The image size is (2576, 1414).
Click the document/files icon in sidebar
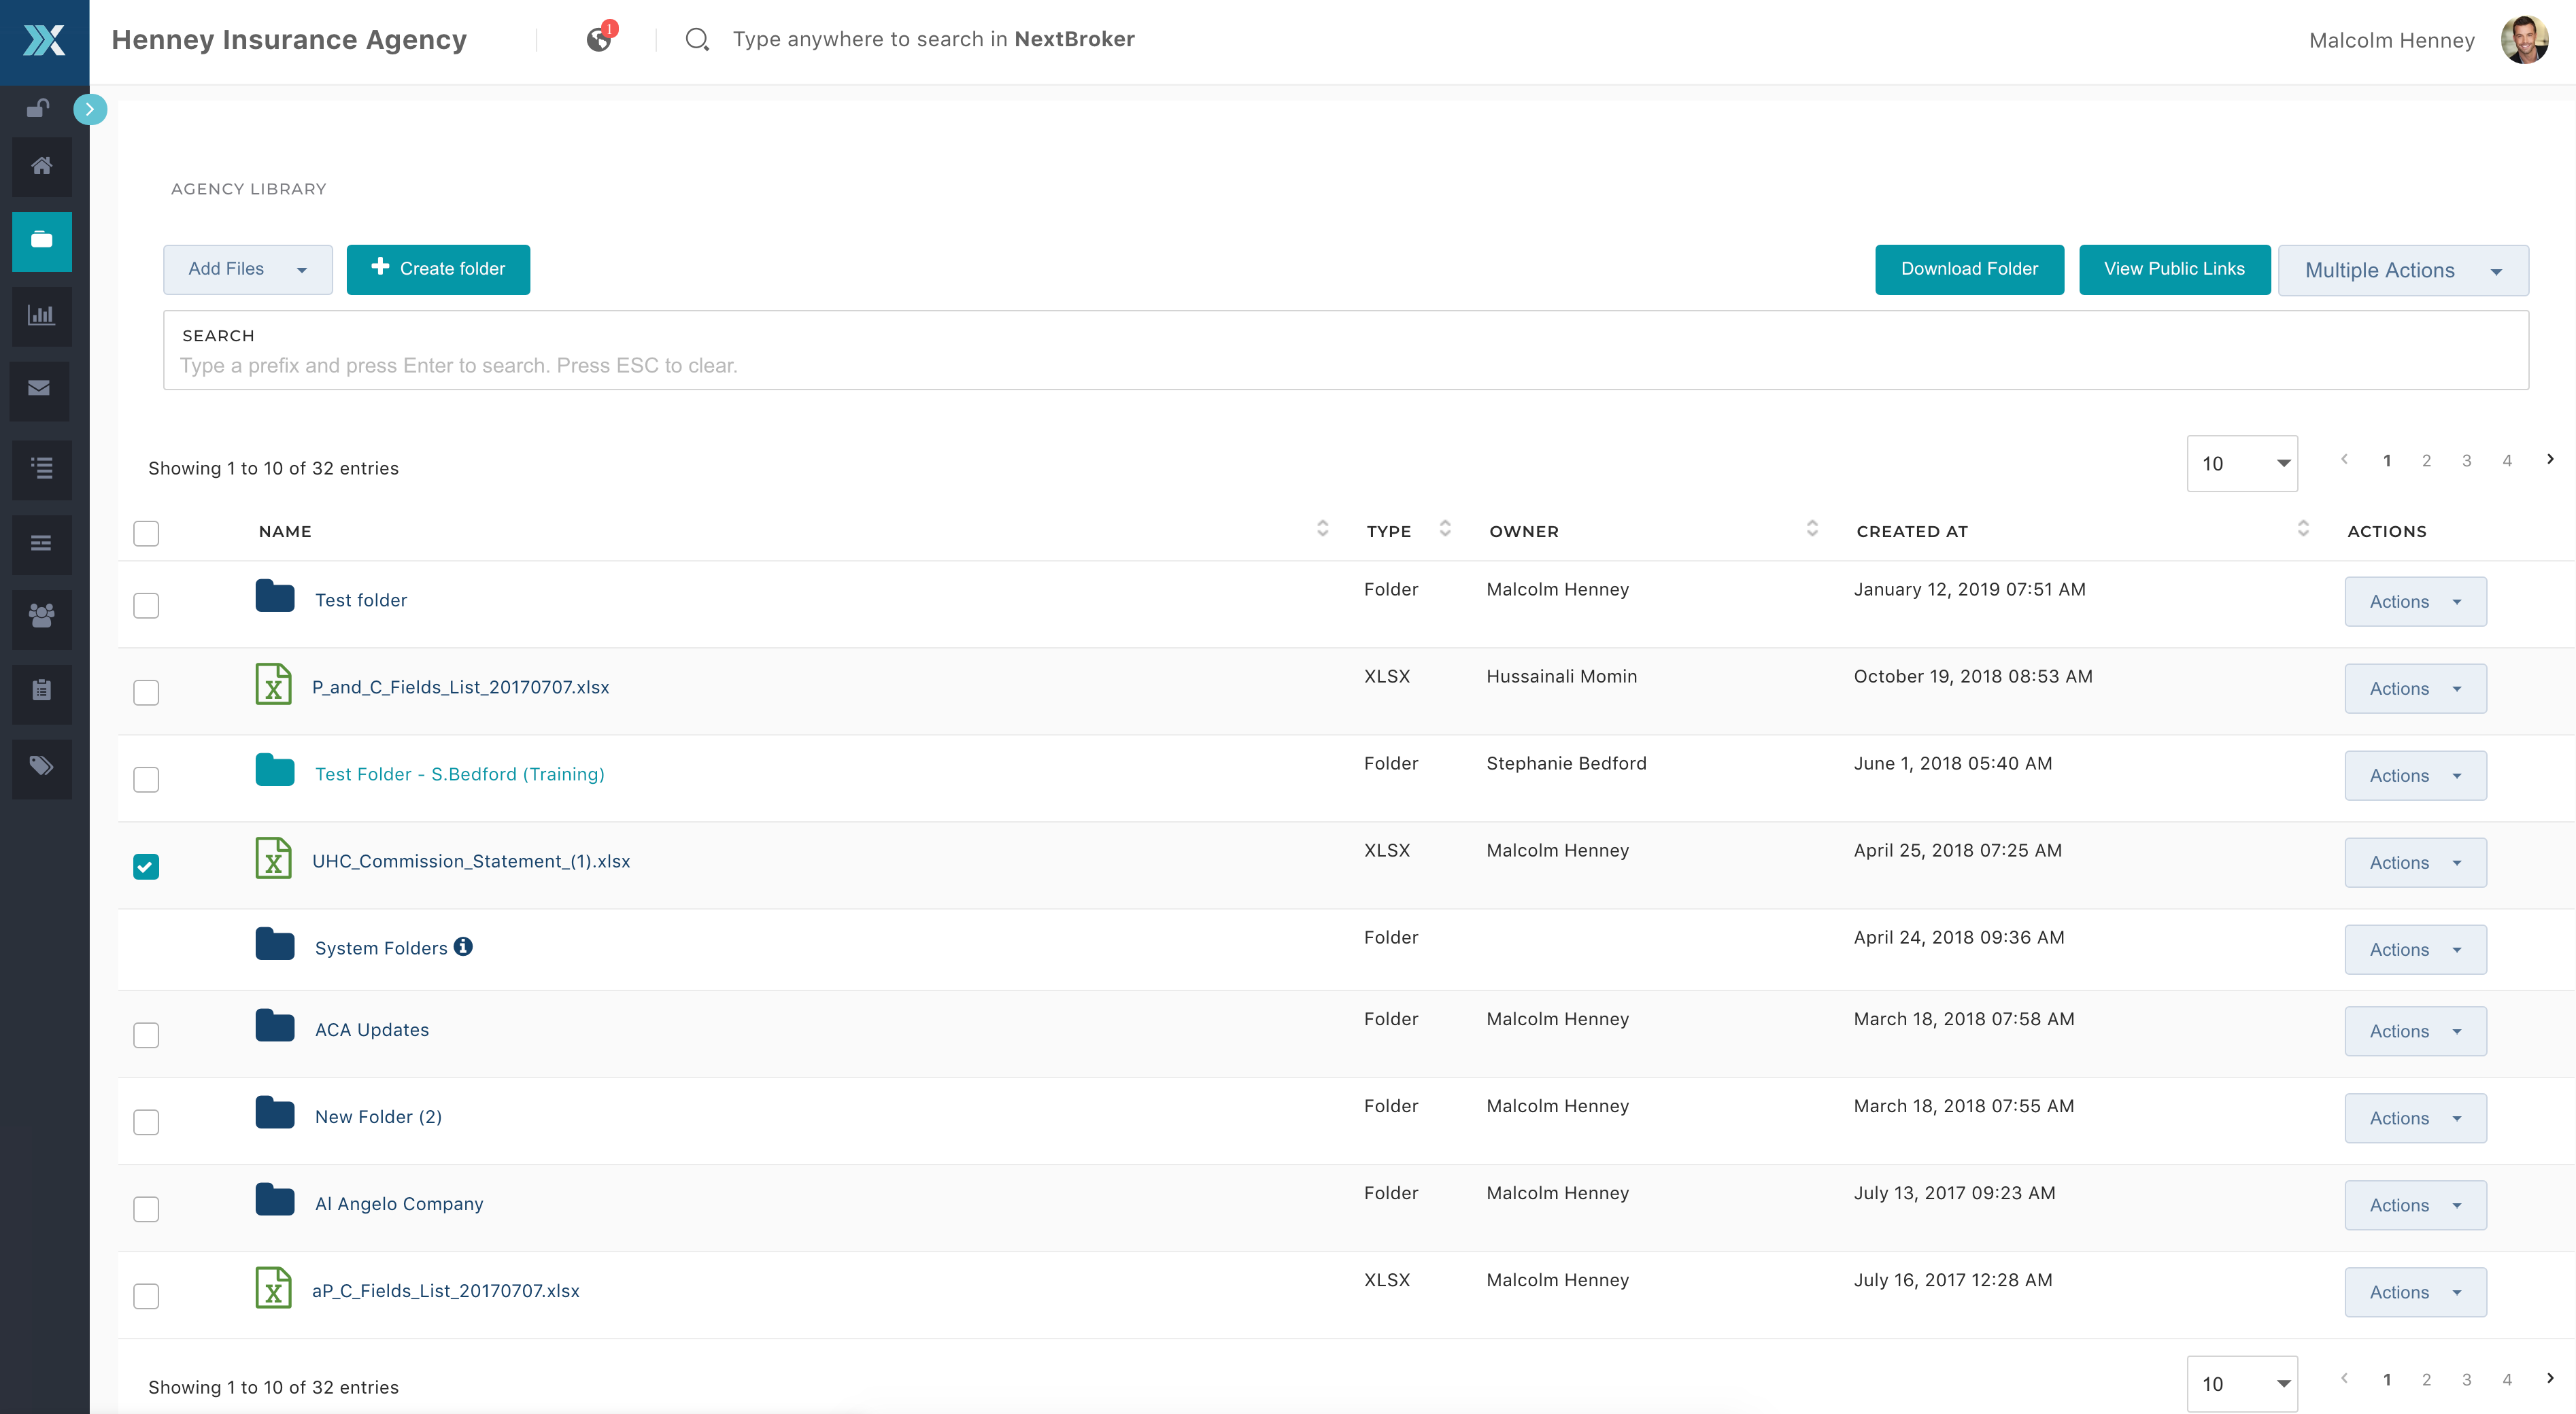click(44, 239)
